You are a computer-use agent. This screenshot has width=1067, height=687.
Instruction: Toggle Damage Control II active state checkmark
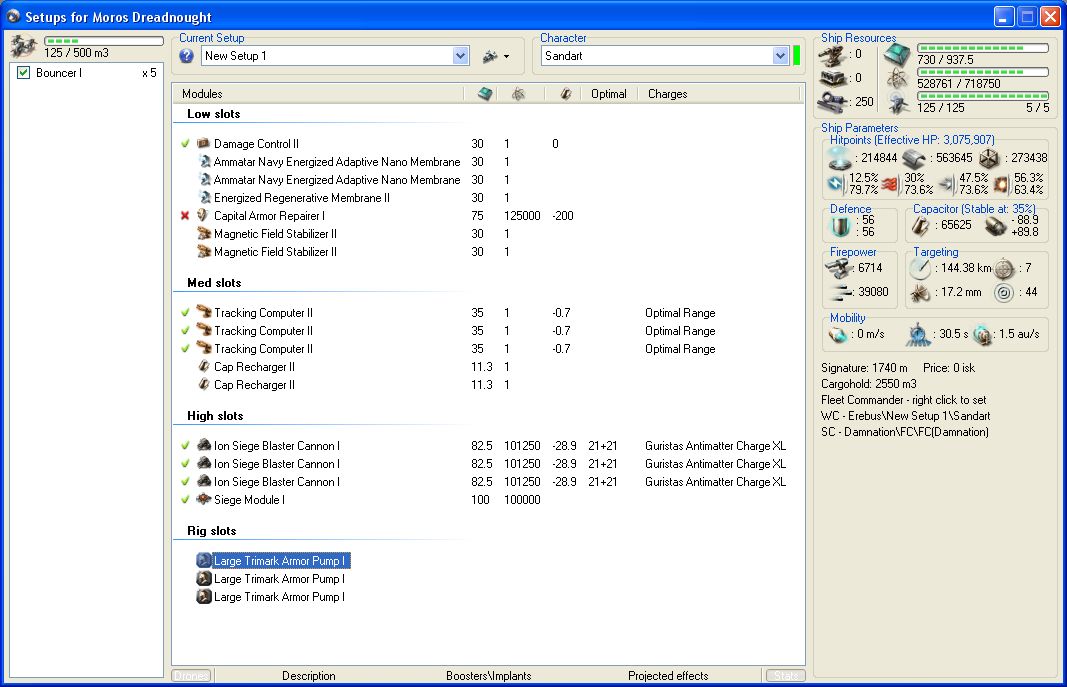[x=185, y=144]
